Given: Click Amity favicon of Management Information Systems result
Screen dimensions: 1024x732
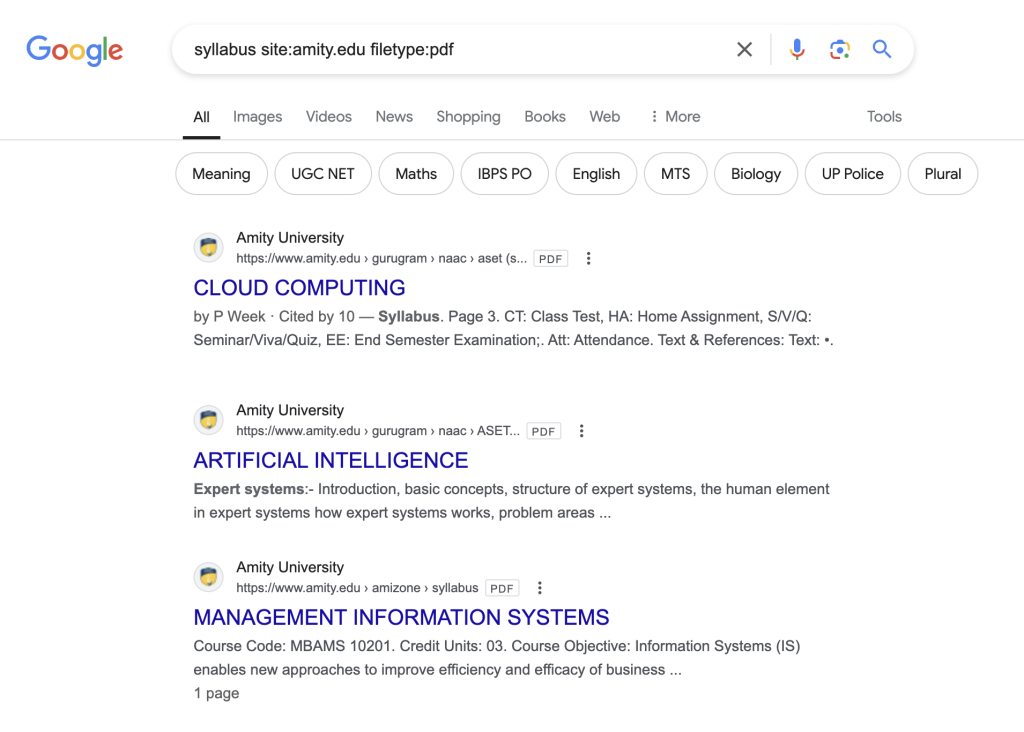Looking at the screenshot, I should coord(209,577).
